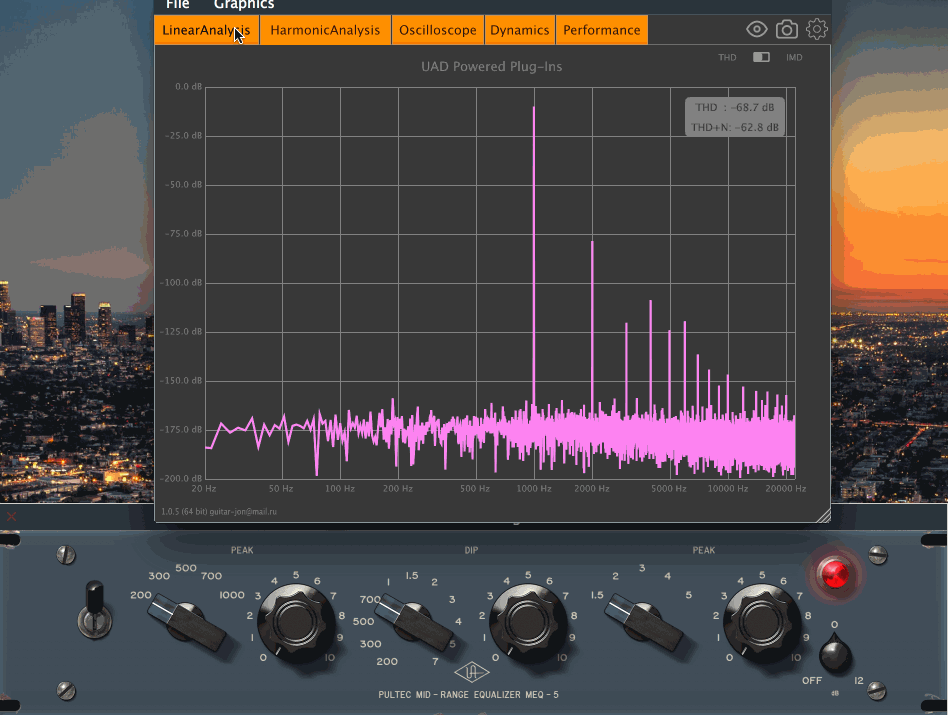Open the File menu
The image size is (948, 715).
click(177, 5)
